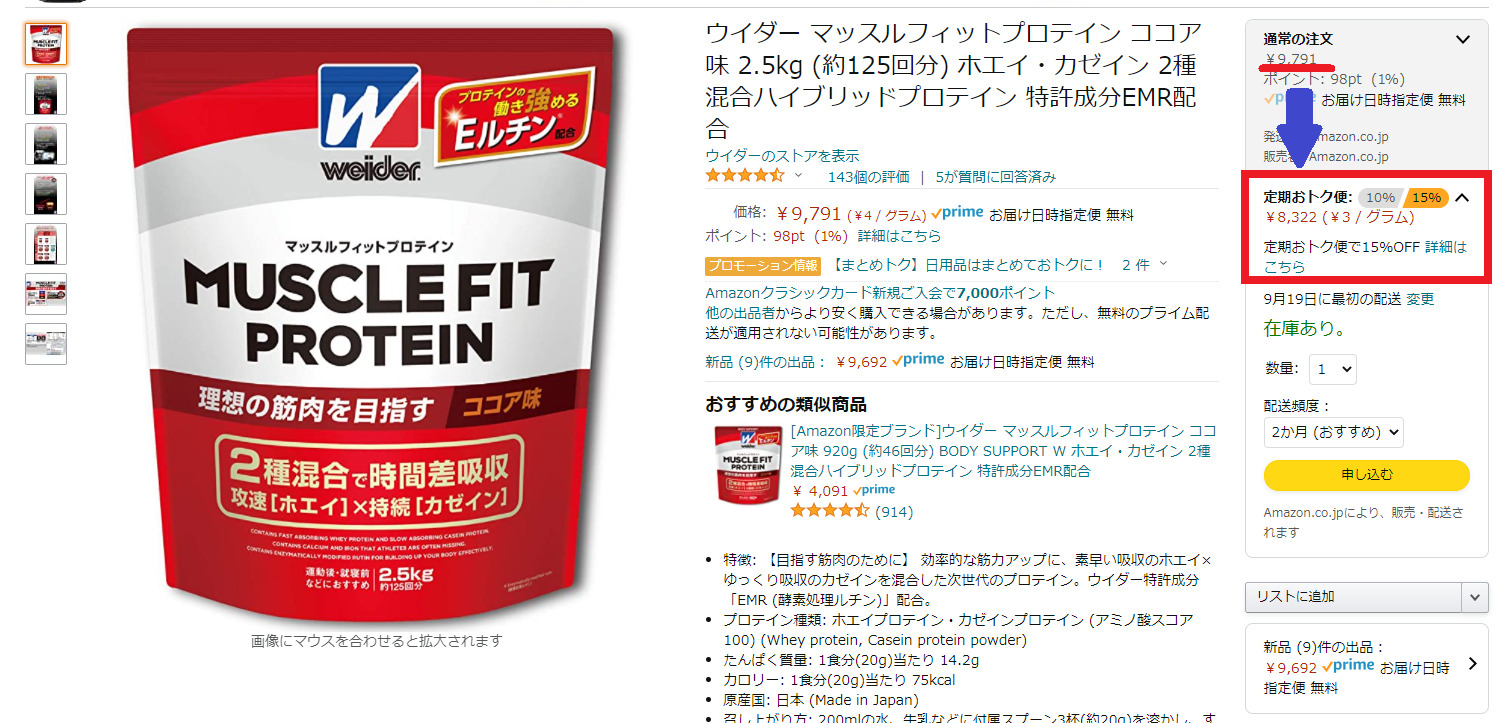The image size is (1505, 723).
Task: Expand the promotion 2 件 dropdown
Action: click(x=1145, y=265)
